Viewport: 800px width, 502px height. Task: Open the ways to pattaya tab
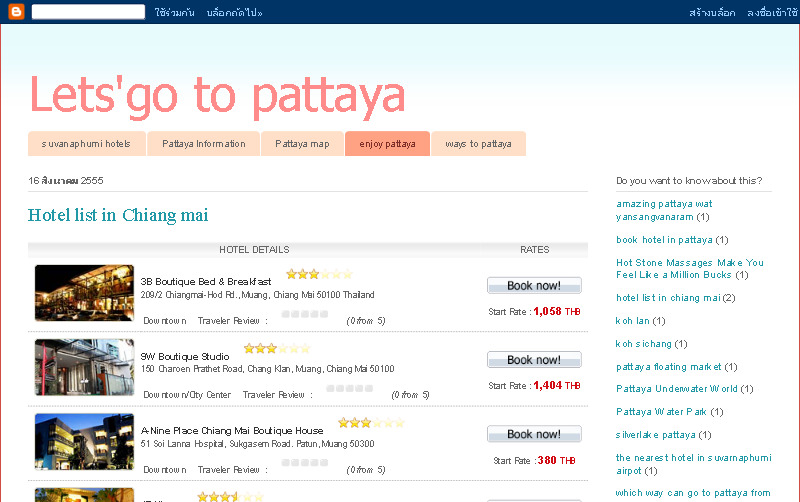[x=478, y=144]
